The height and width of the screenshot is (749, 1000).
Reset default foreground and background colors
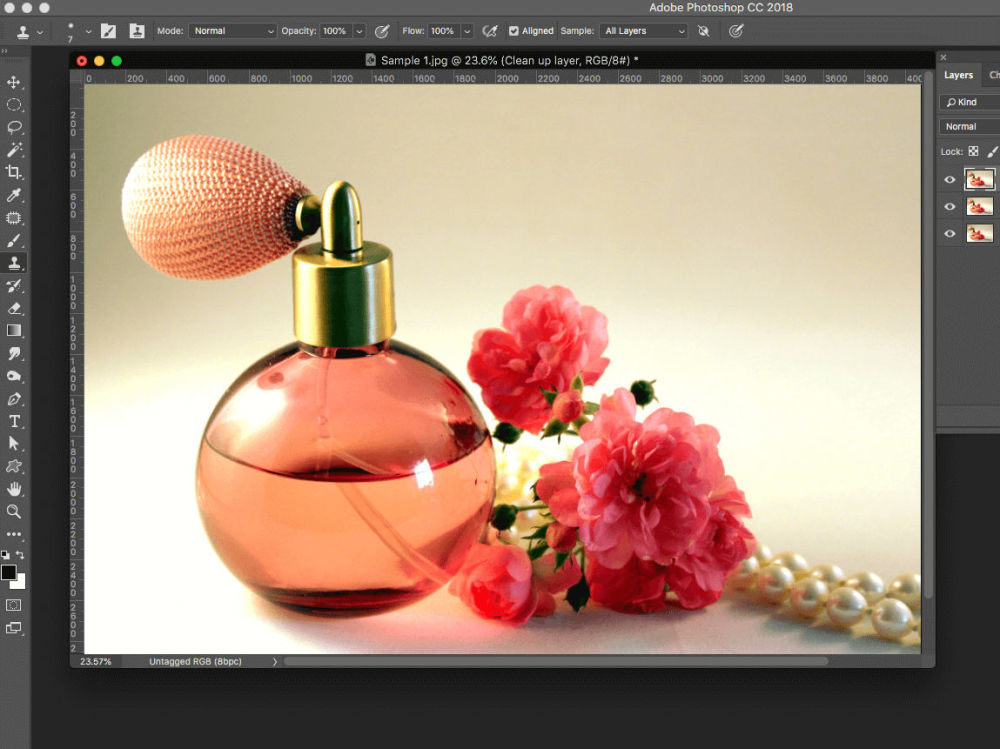pyautogui.click(x=5, y=554)
